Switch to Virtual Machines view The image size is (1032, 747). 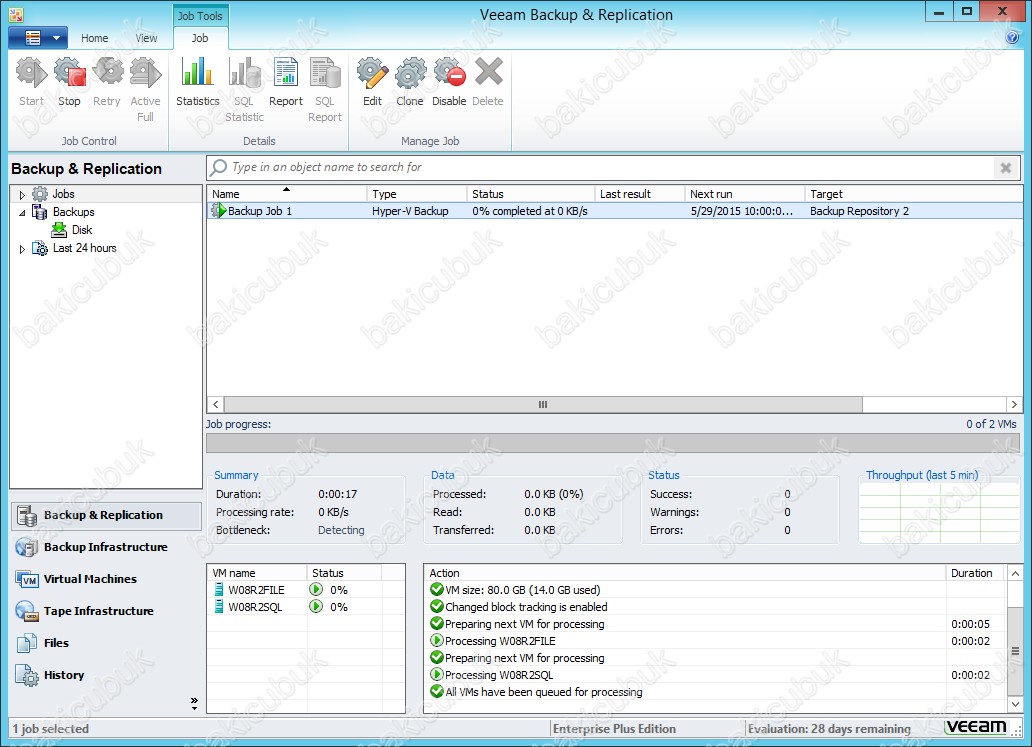pos(106,579)
